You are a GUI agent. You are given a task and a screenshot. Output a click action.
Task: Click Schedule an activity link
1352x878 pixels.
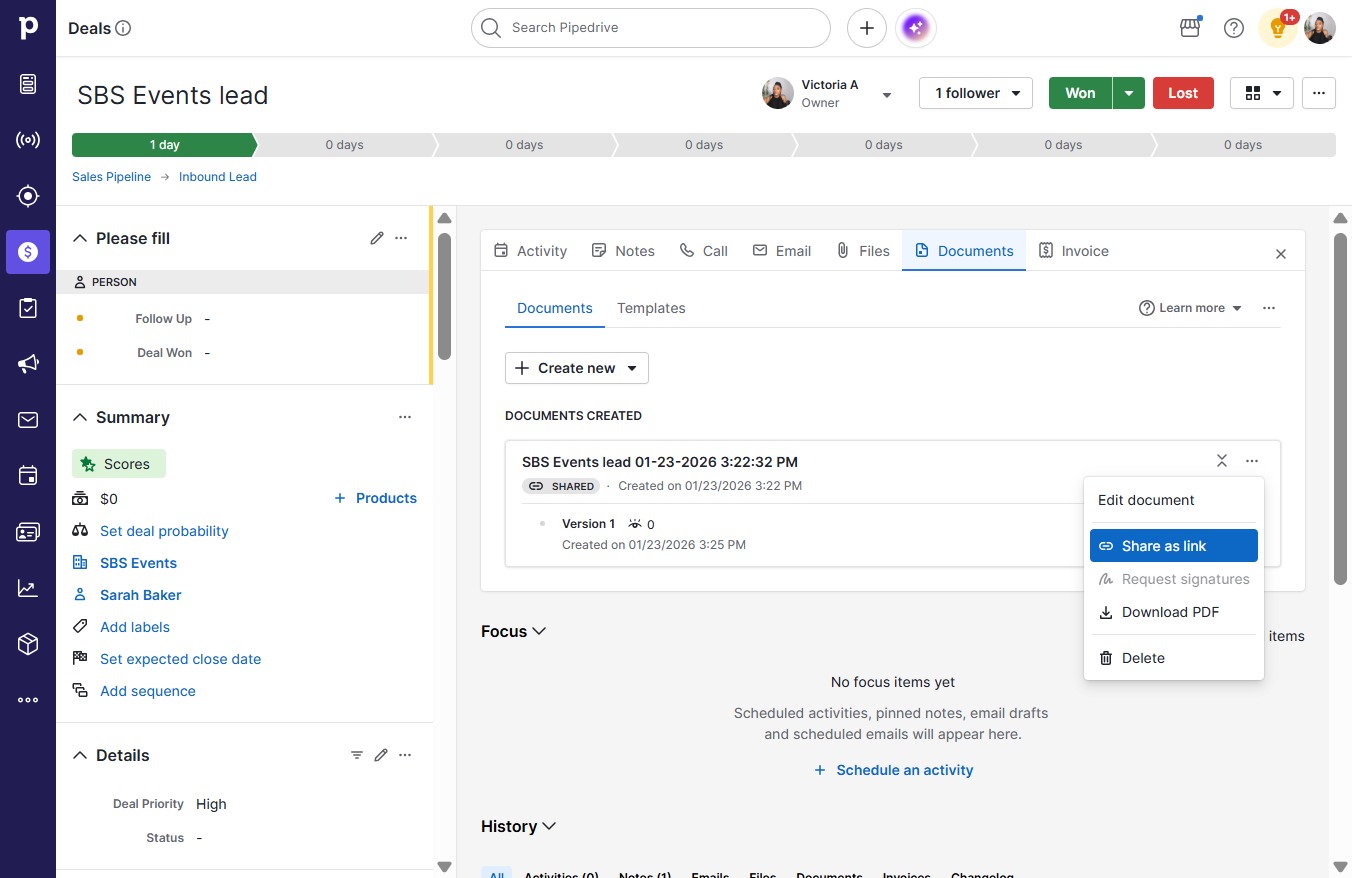coord(893,770)
